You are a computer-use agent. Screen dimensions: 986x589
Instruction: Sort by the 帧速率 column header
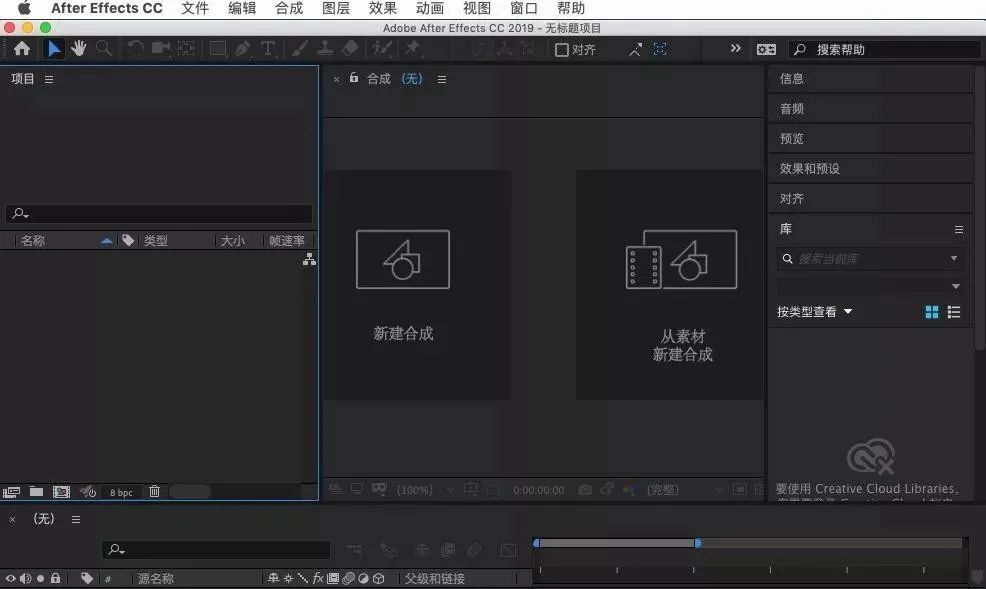287,241
